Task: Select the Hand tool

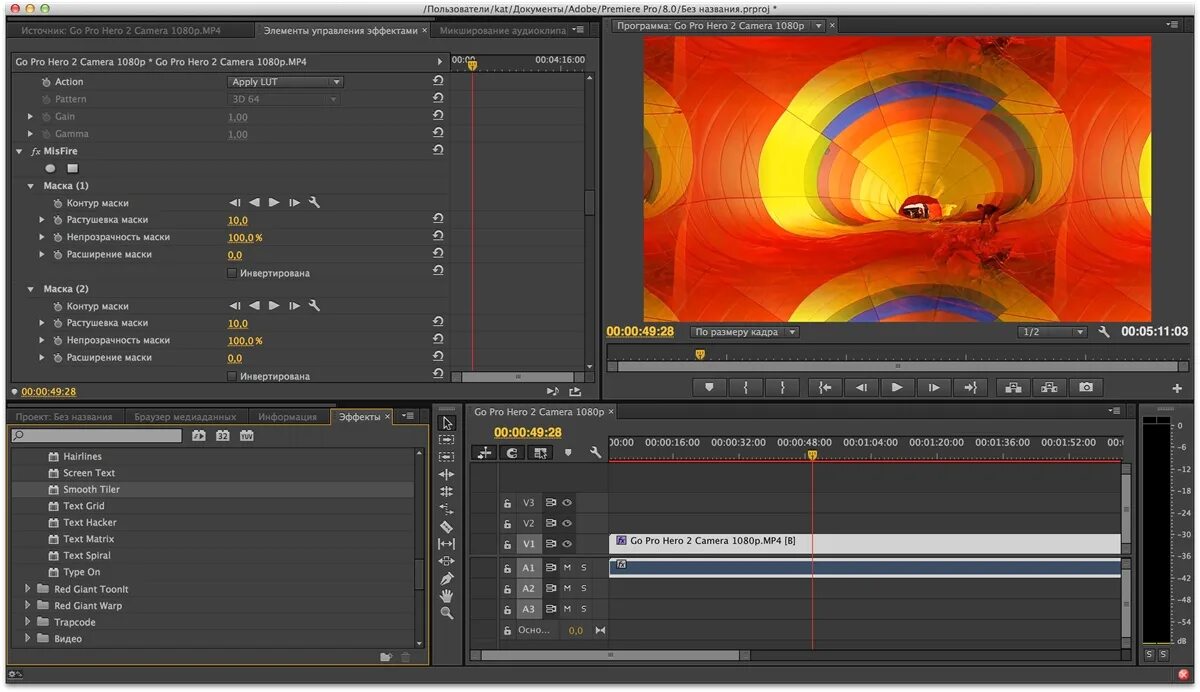Action: coord(447,596)
